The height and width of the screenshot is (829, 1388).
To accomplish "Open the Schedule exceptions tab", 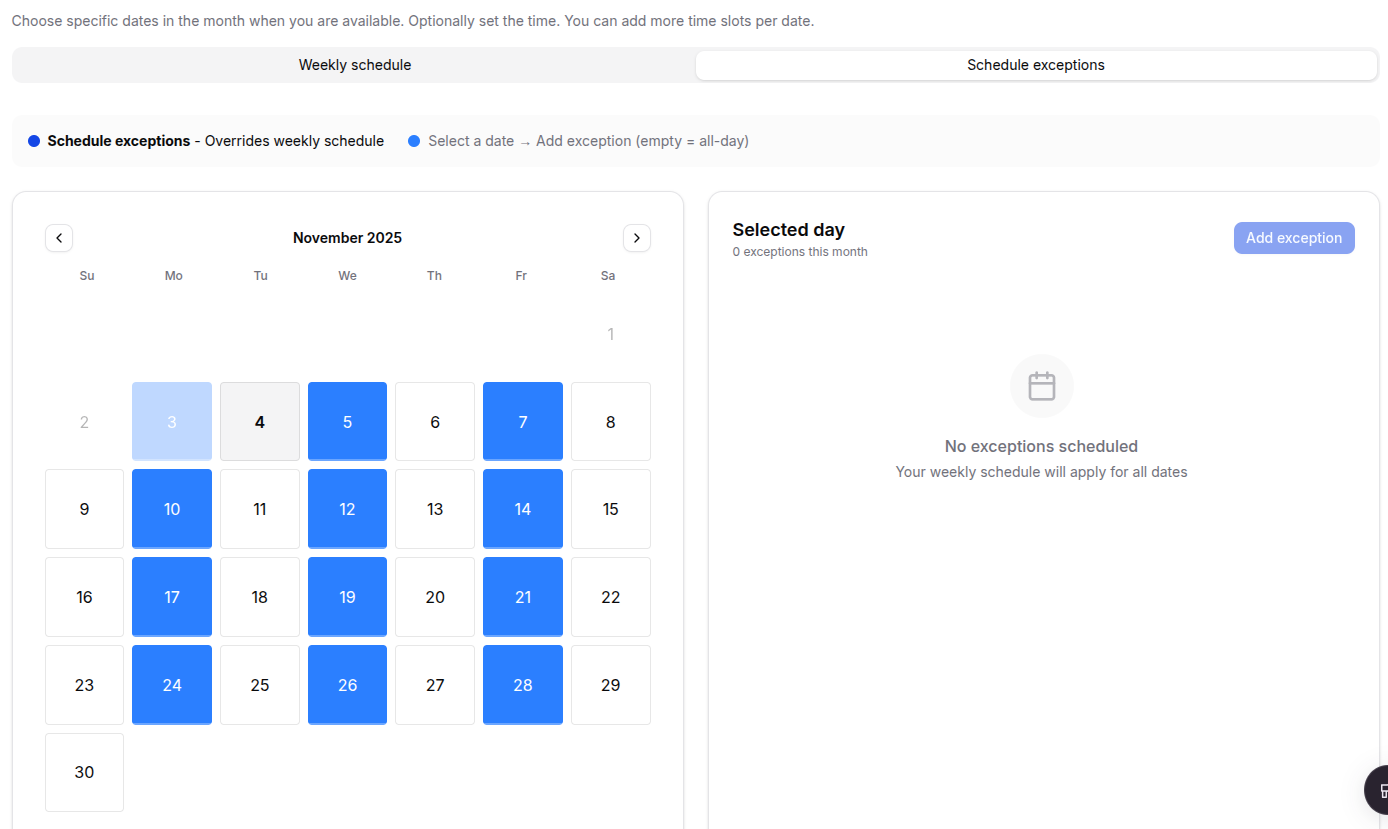I will [x=1035, y=64].
